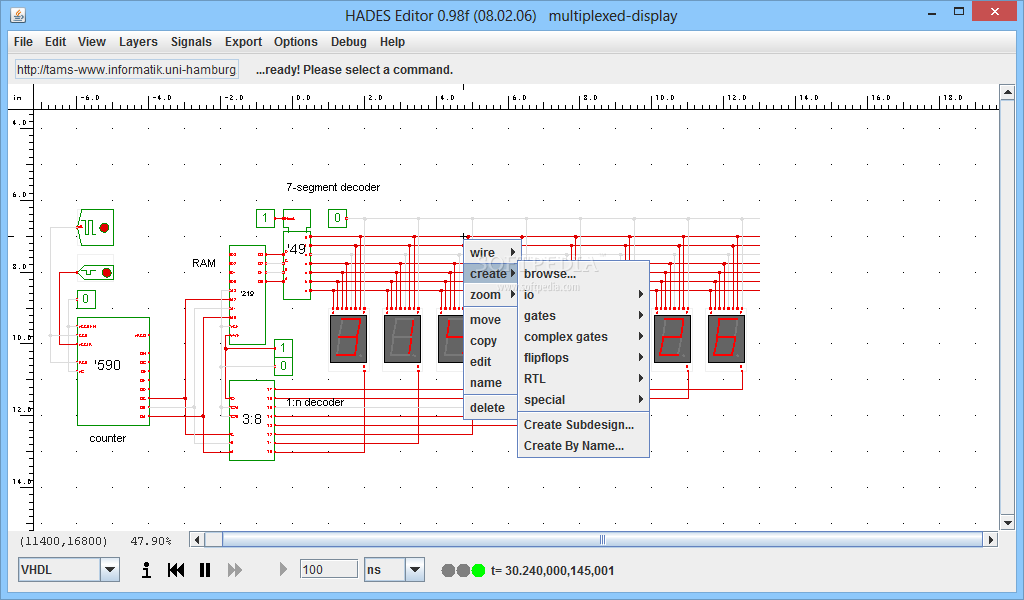Viewport: 1024px width, 600px height.
Task: Click the single-step play arrow
Action: coord(283,569)
